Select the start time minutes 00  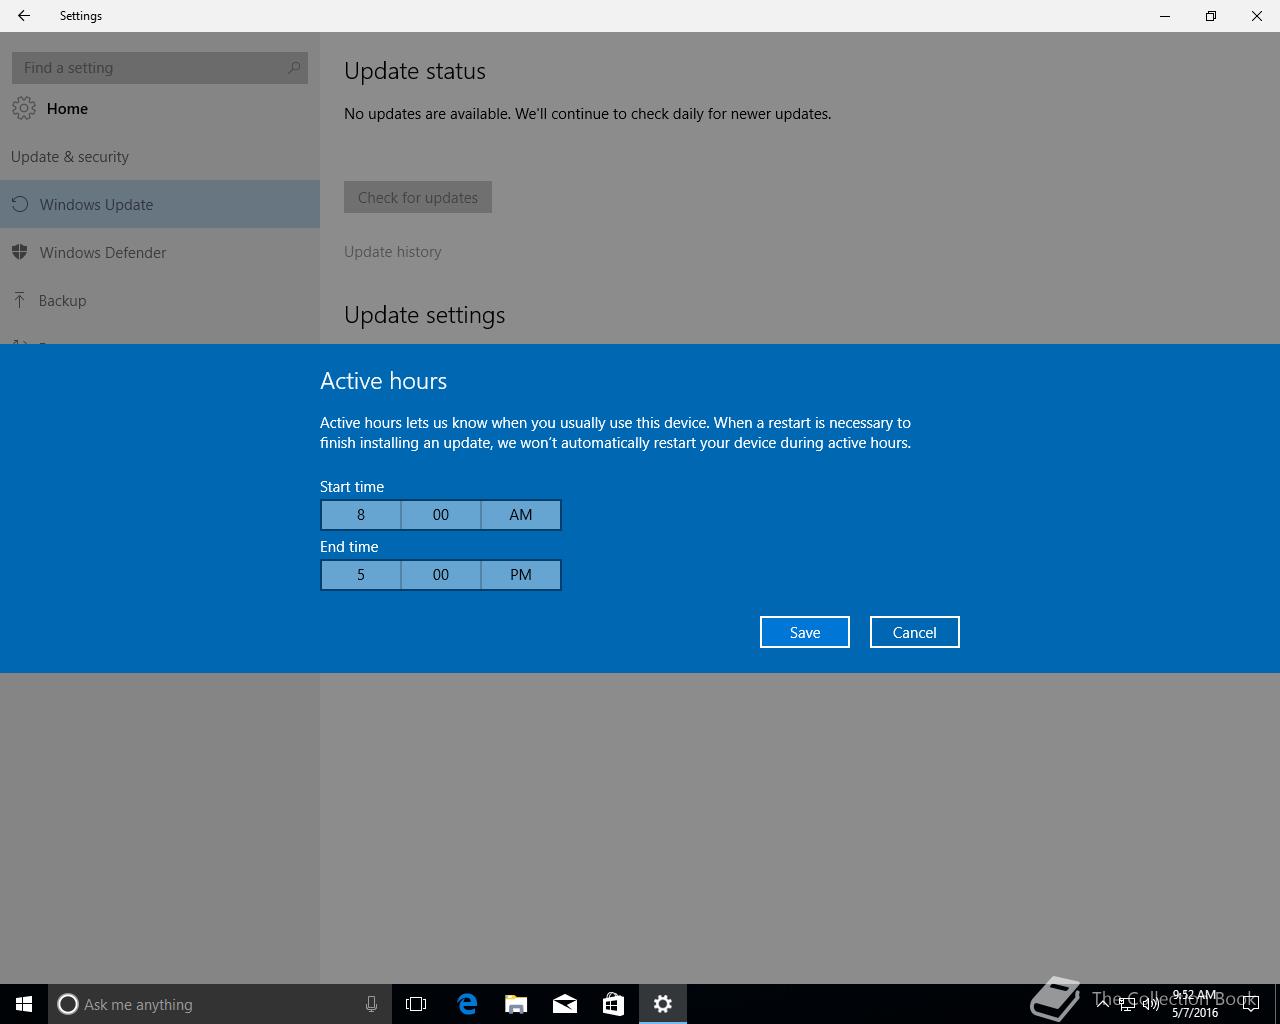(441, 515)
